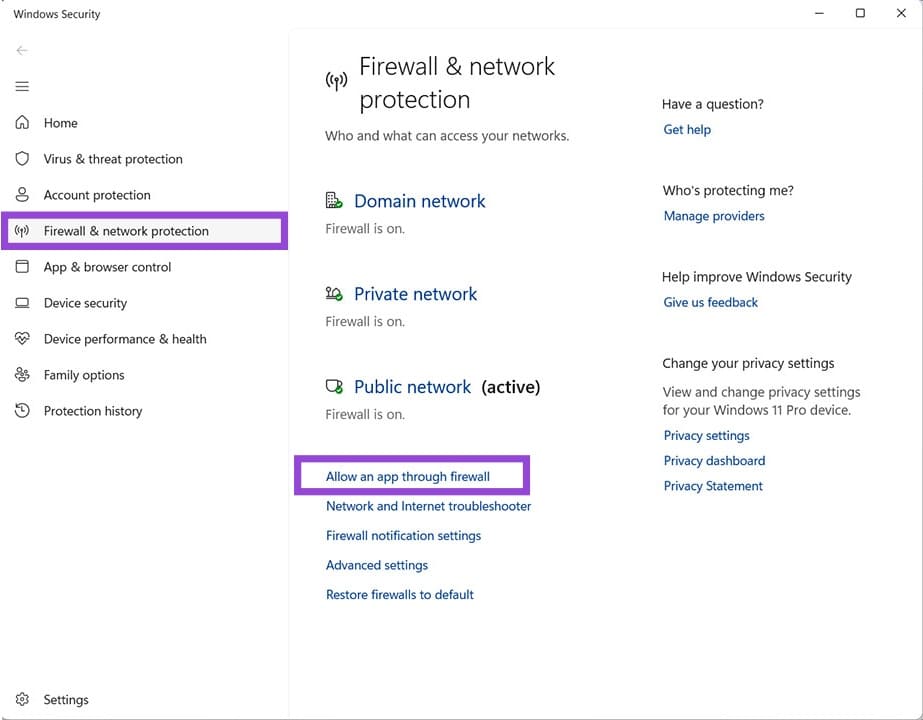
Task: Click the Home house icon
Action: tap(22, 123)
